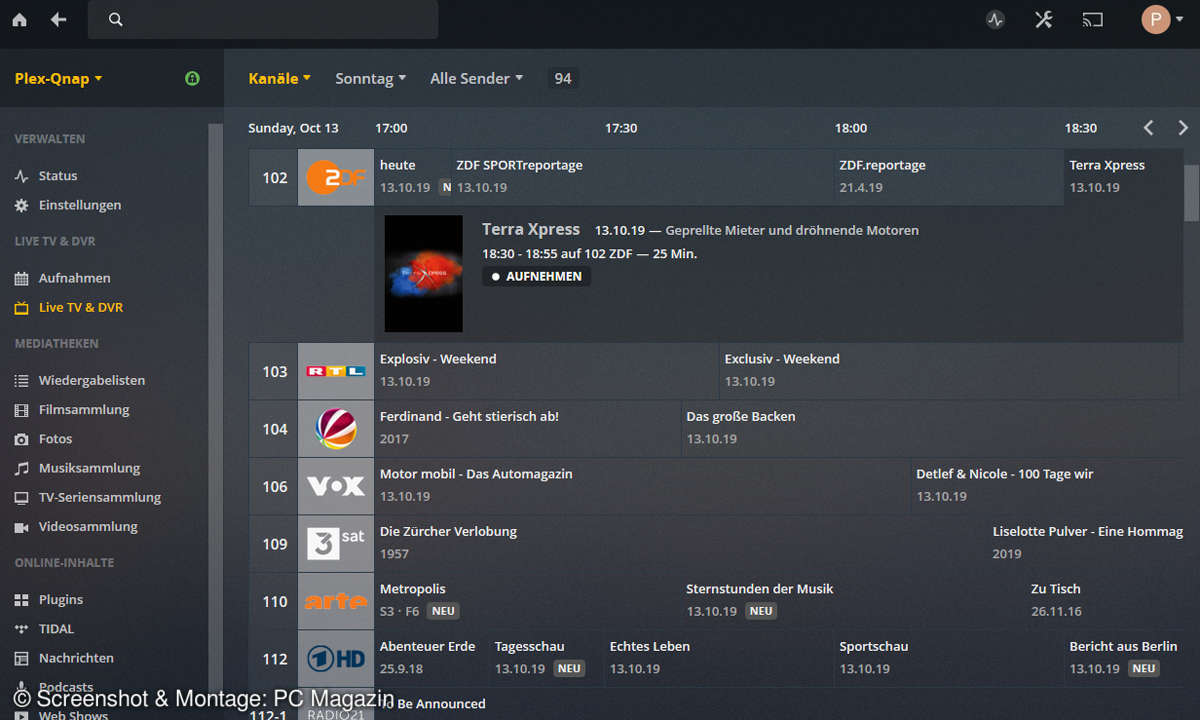Select Sternstunden der Musik program

pos(852,601)
